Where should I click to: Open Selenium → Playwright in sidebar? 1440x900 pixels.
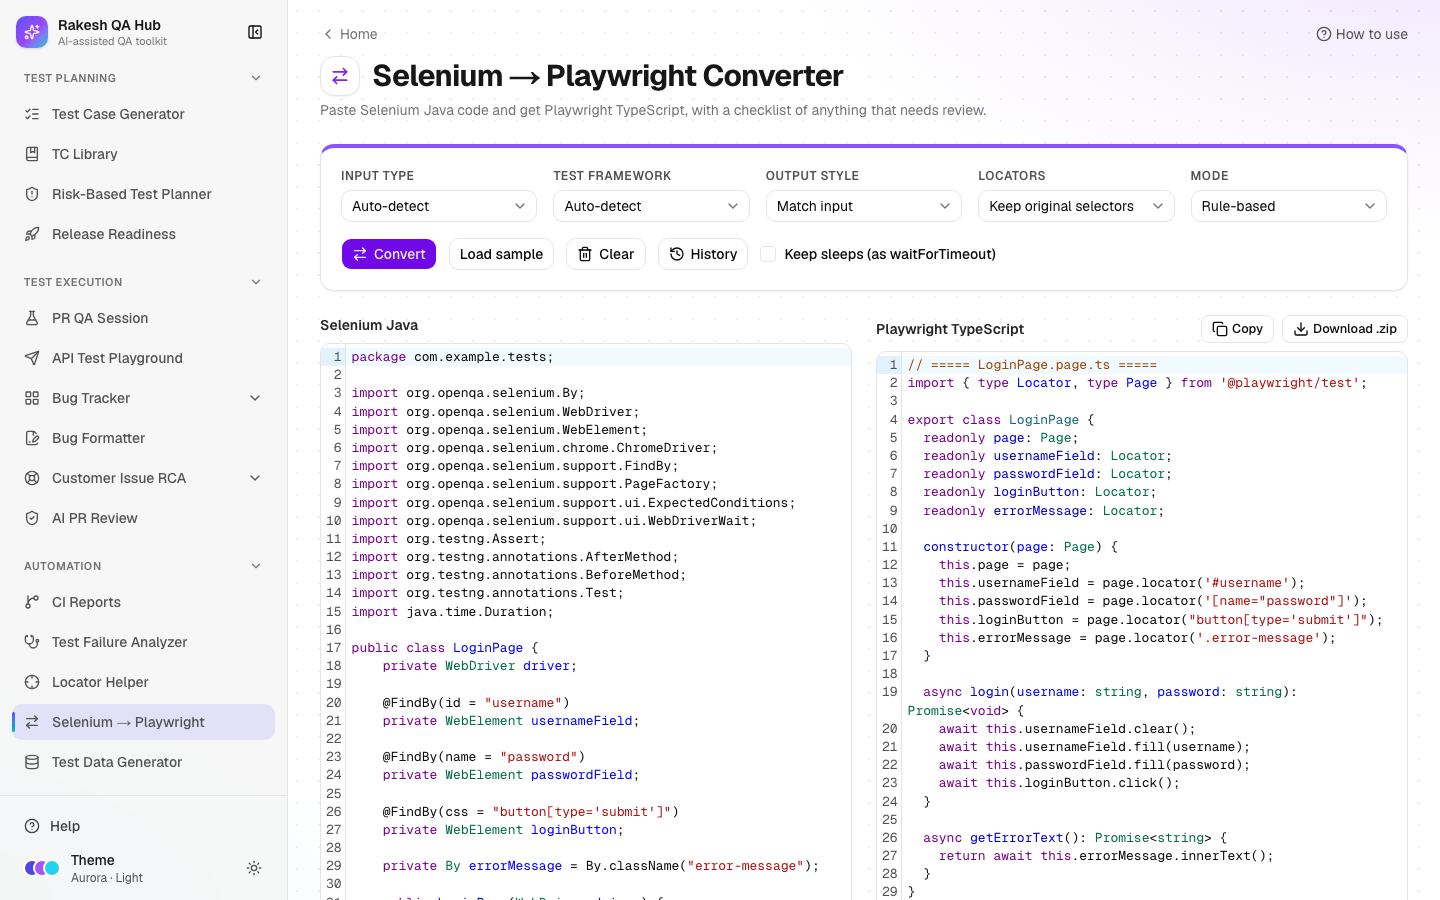point(144,722)
